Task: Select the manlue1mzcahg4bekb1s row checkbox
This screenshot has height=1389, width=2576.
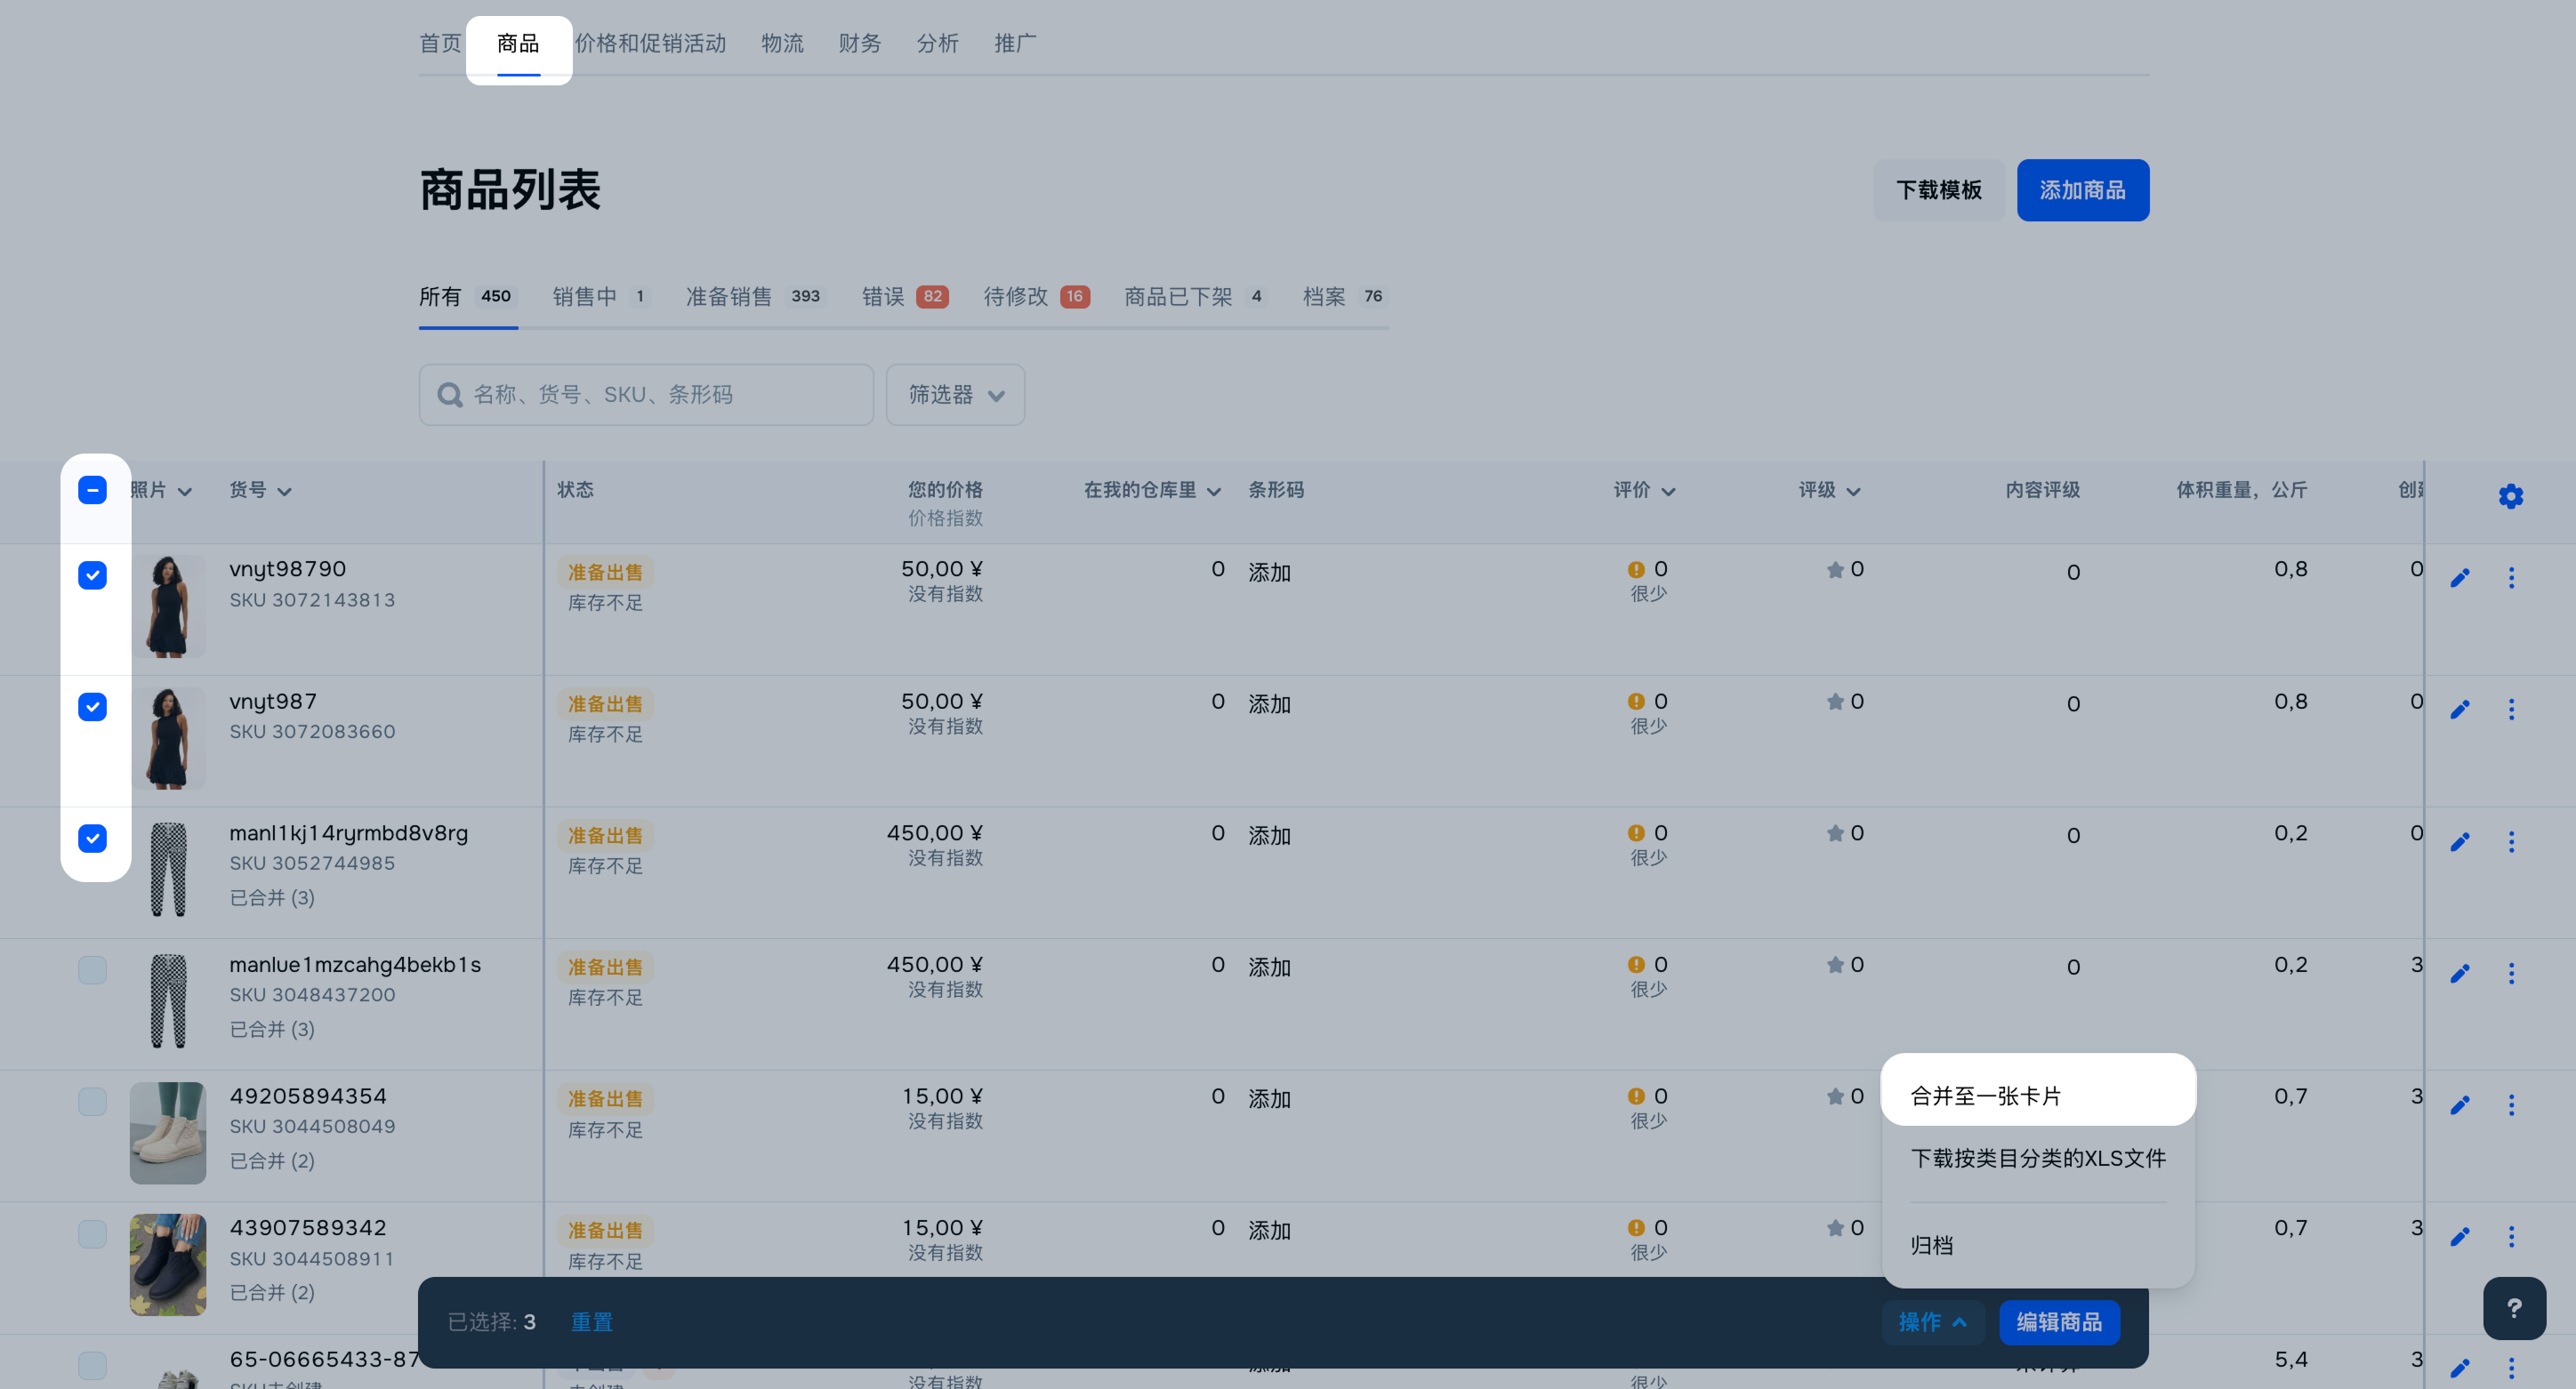Action: (x=92, y=969)
